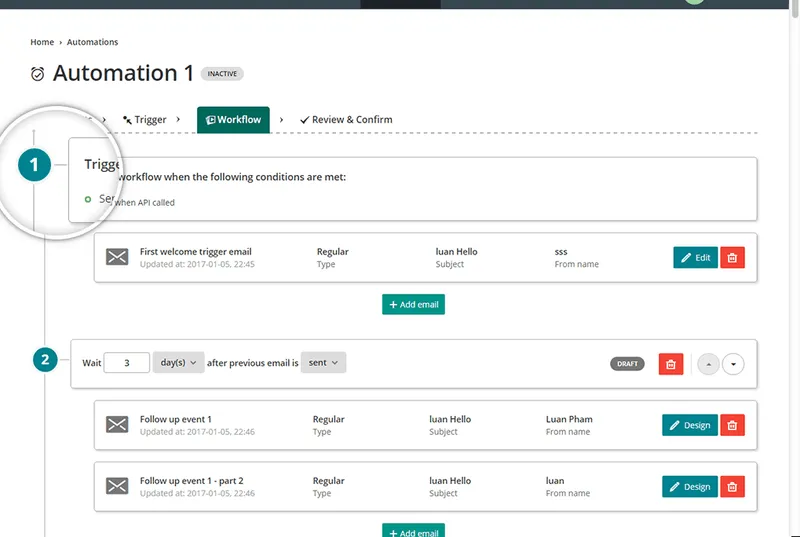Delete the wait step using red trash icon
800x537 pixels.
(671, 364)
